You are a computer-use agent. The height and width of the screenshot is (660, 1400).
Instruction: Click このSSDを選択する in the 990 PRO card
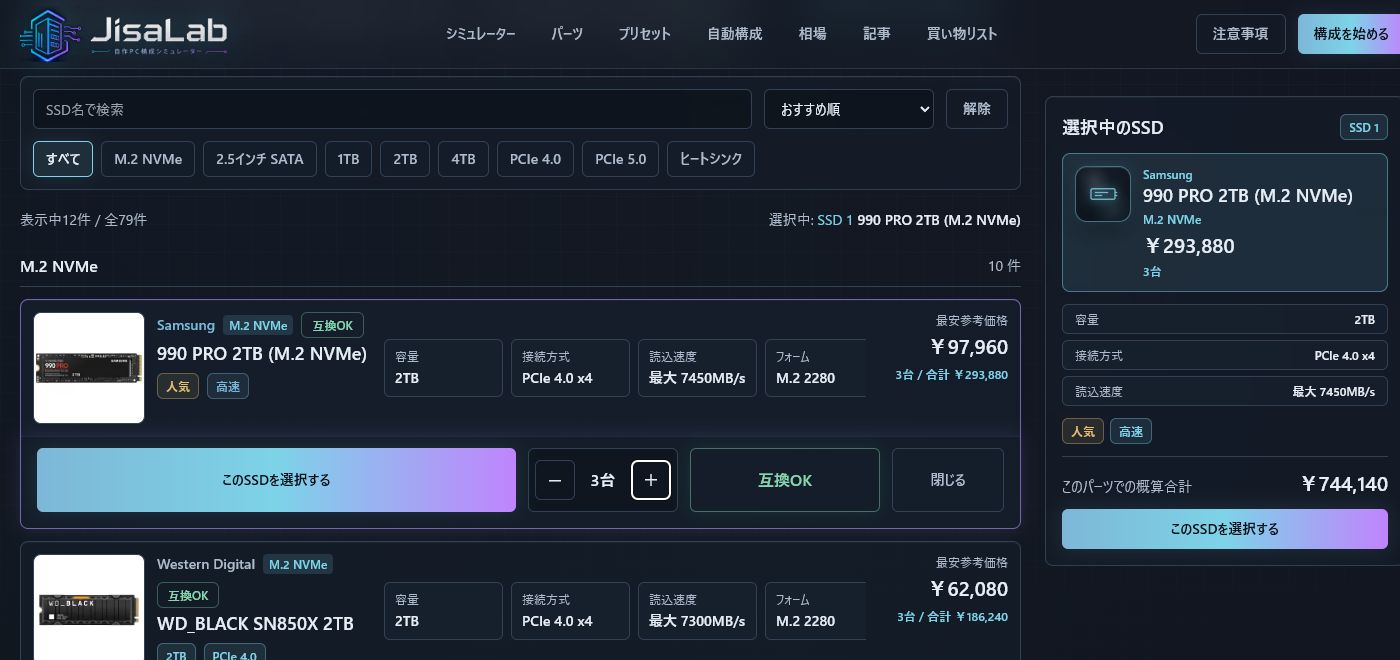[276, 480]
